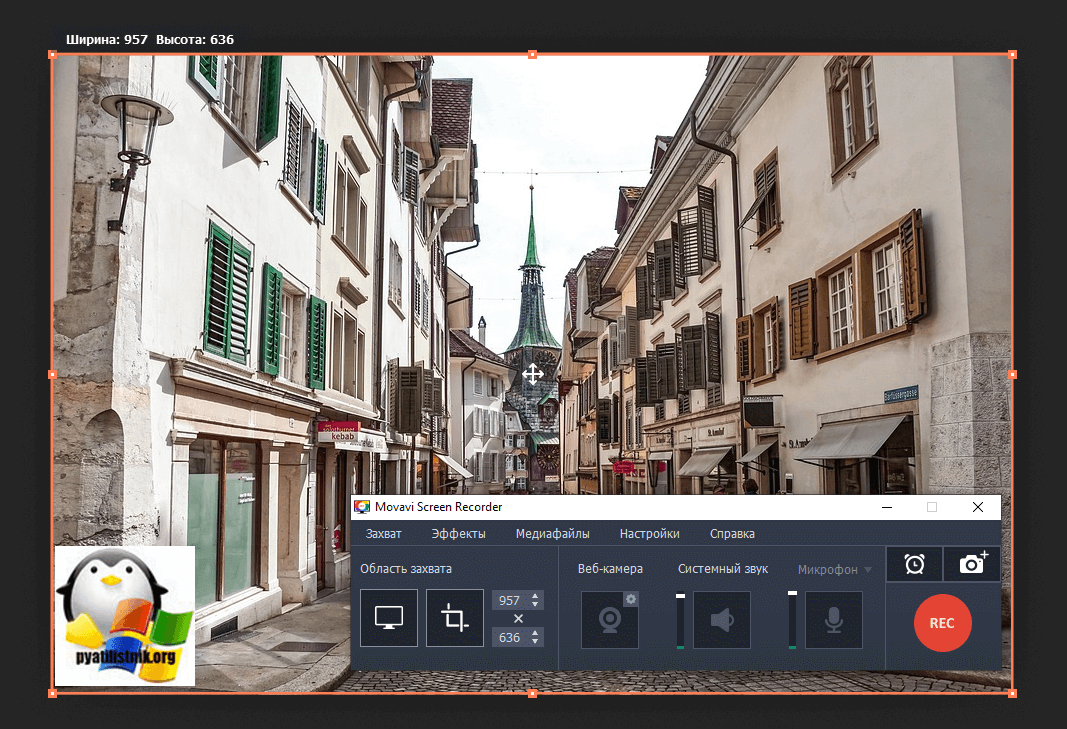Click the system sound volume slider
Image resolution: width=1067 pixels, height=729 pixels.
pos(680,620)
